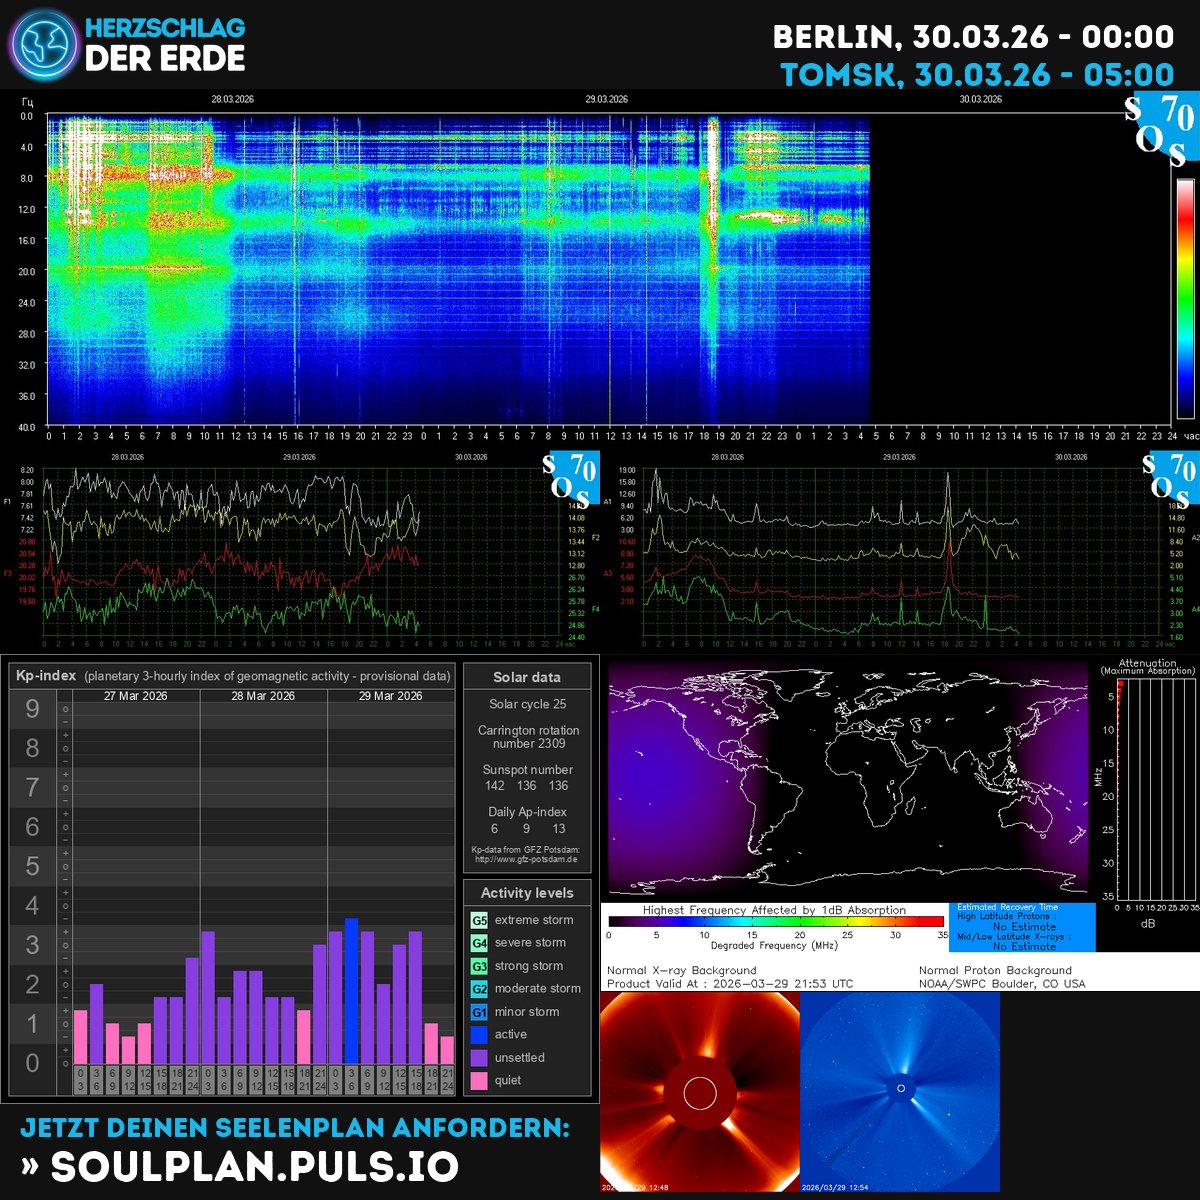Screen dimensions: 1200x1200
Task: Click the 'Estimated Recovery Time' info box
Action: [x=1022, y=927]
